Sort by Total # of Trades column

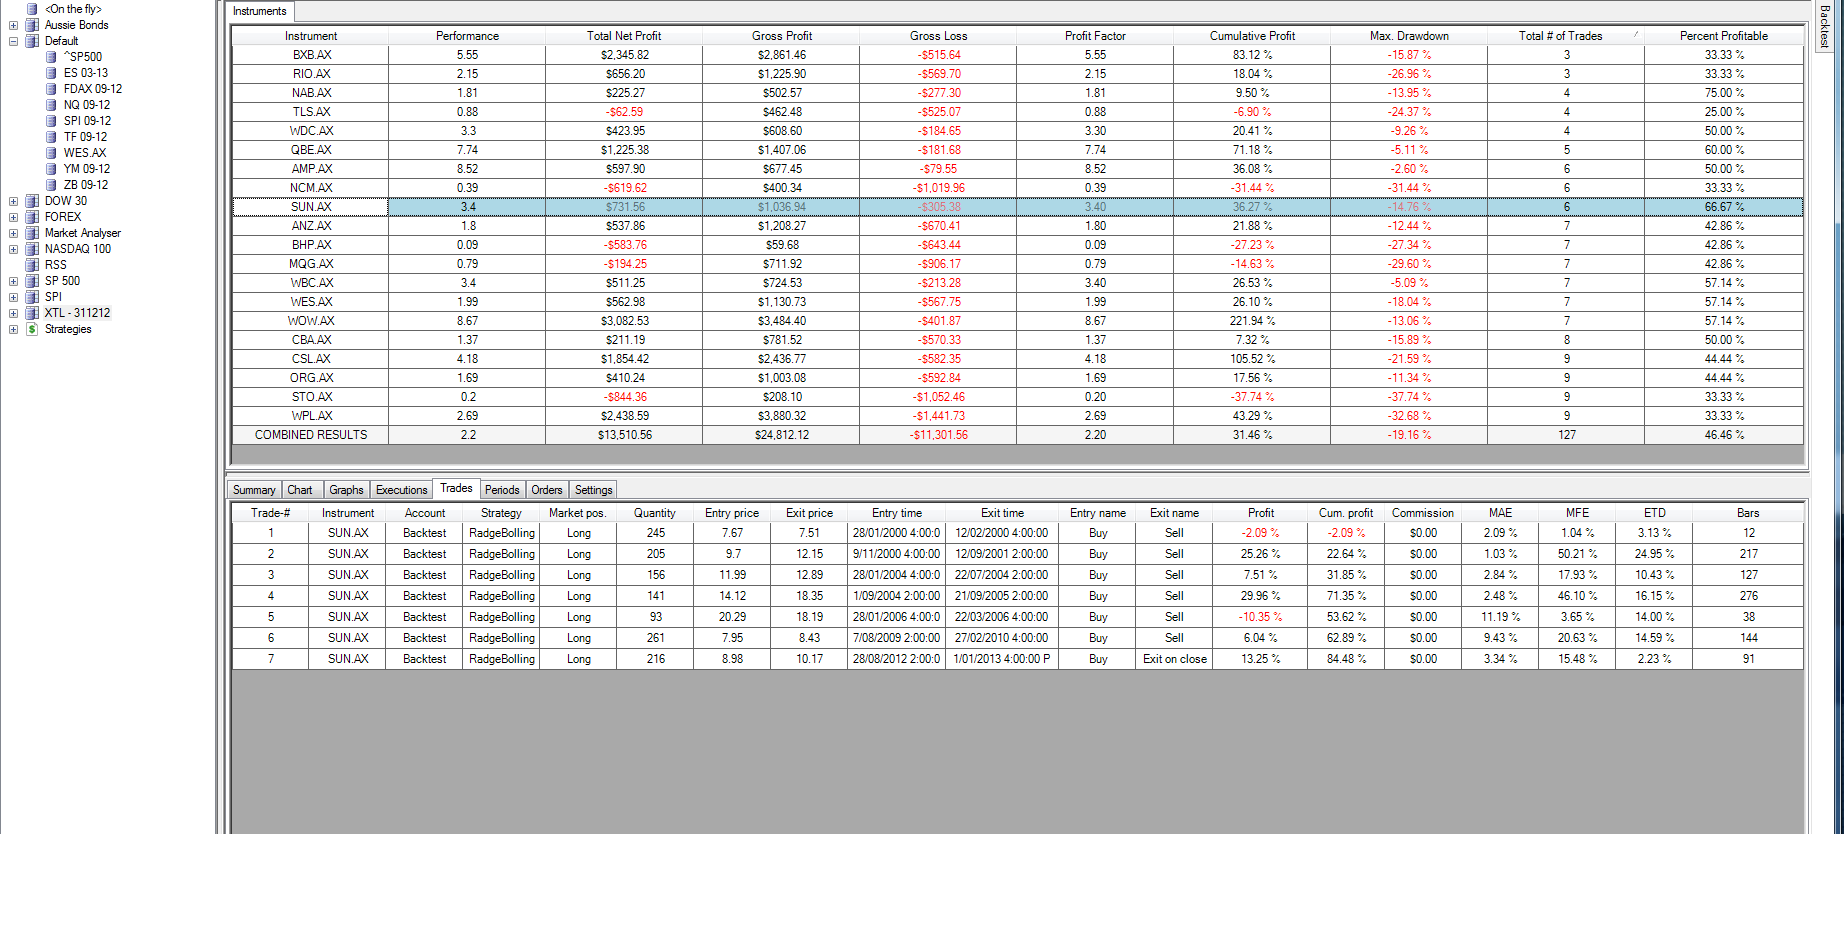tap(1566, 35)
